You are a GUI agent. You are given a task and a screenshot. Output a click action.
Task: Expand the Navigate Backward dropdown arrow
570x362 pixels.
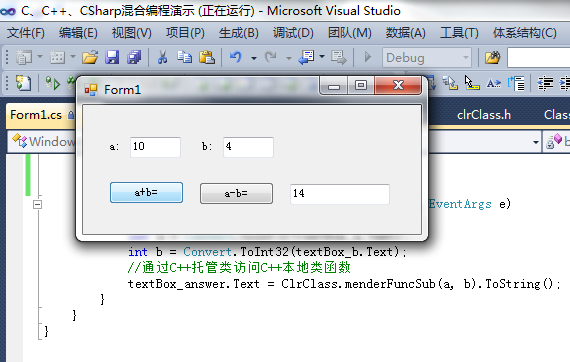point(322,57)
